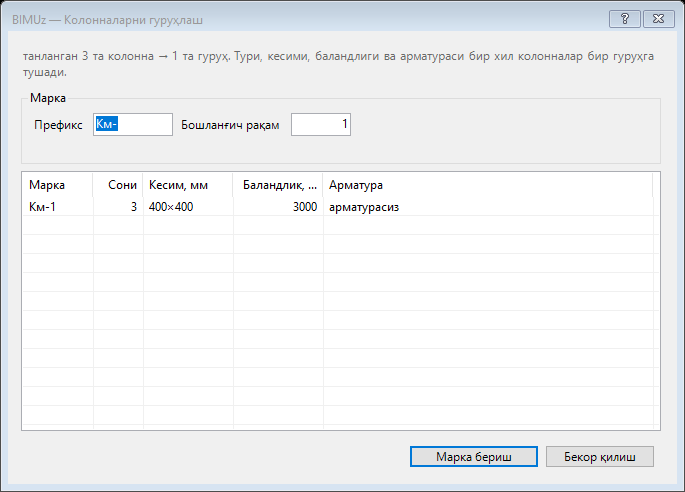The image size is (685, 492).
Task: Click the Бошланғич рақам number field
Action: click(x=321, y=125)
